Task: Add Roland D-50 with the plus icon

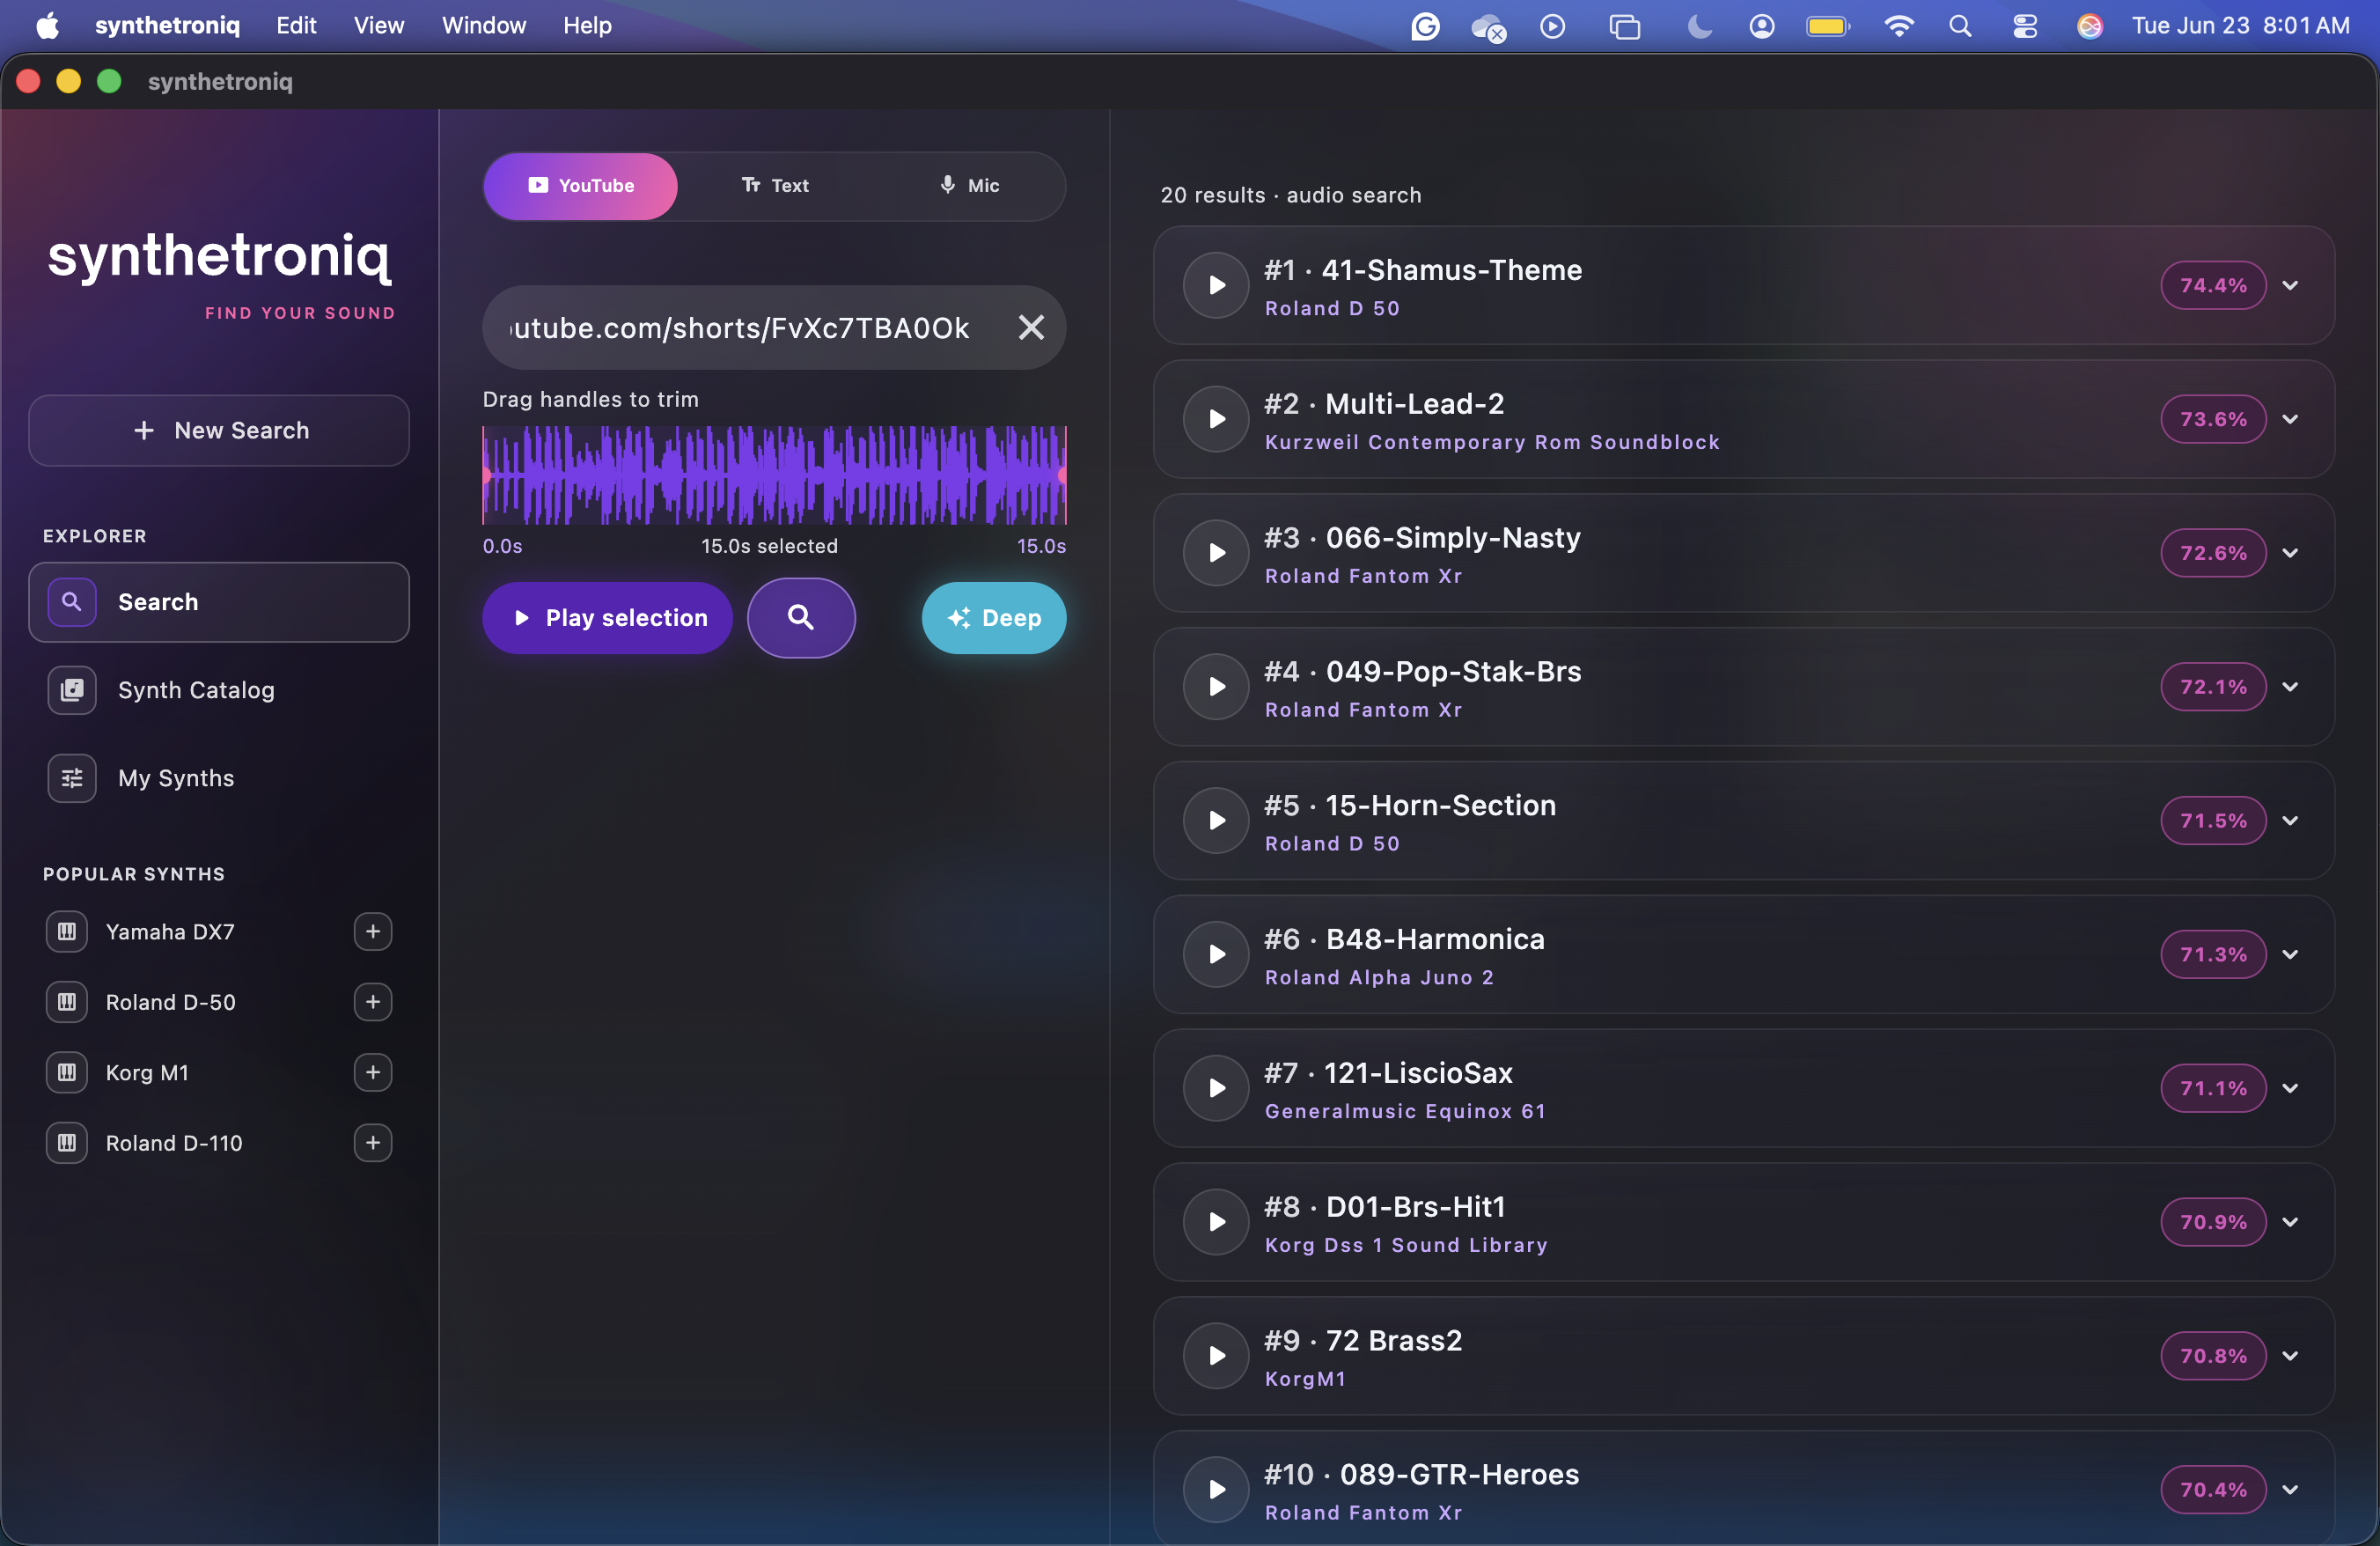Action: [373, 1002]
